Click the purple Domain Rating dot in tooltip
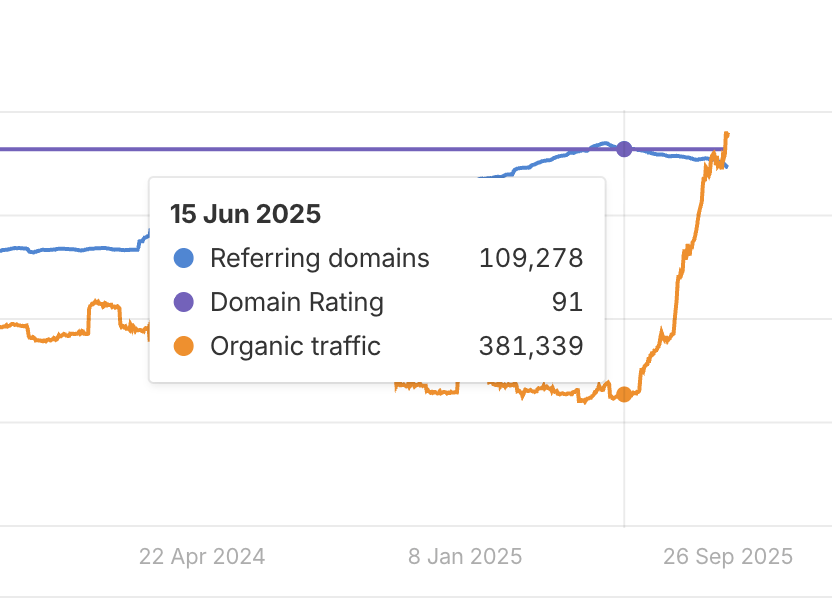Screen dimensions: 832x608 184,302
